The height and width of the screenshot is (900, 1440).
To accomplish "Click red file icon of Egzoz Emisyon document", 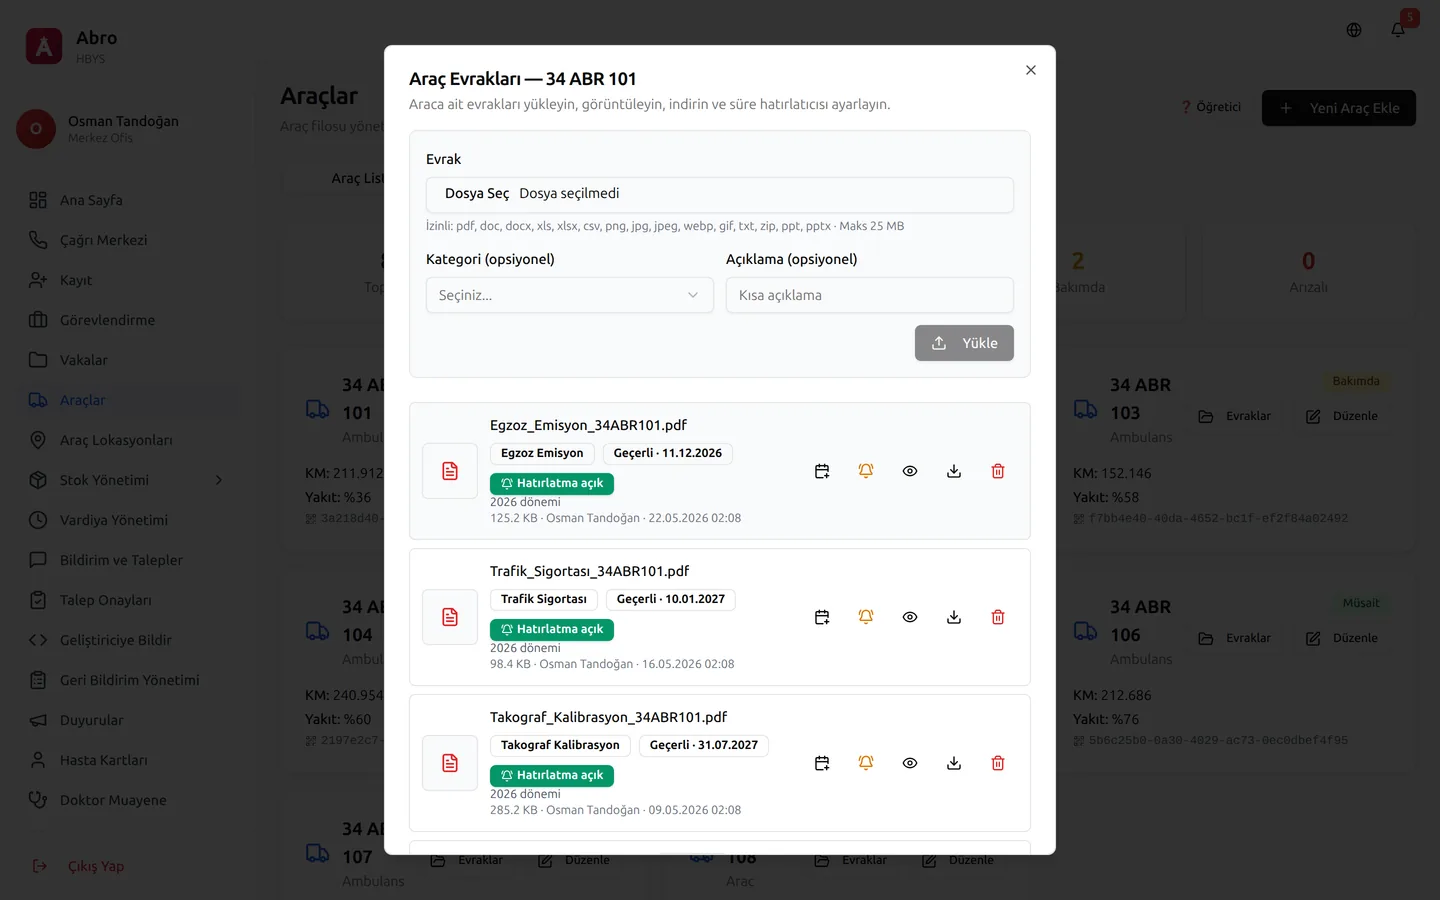I will (x=450, y=471).
